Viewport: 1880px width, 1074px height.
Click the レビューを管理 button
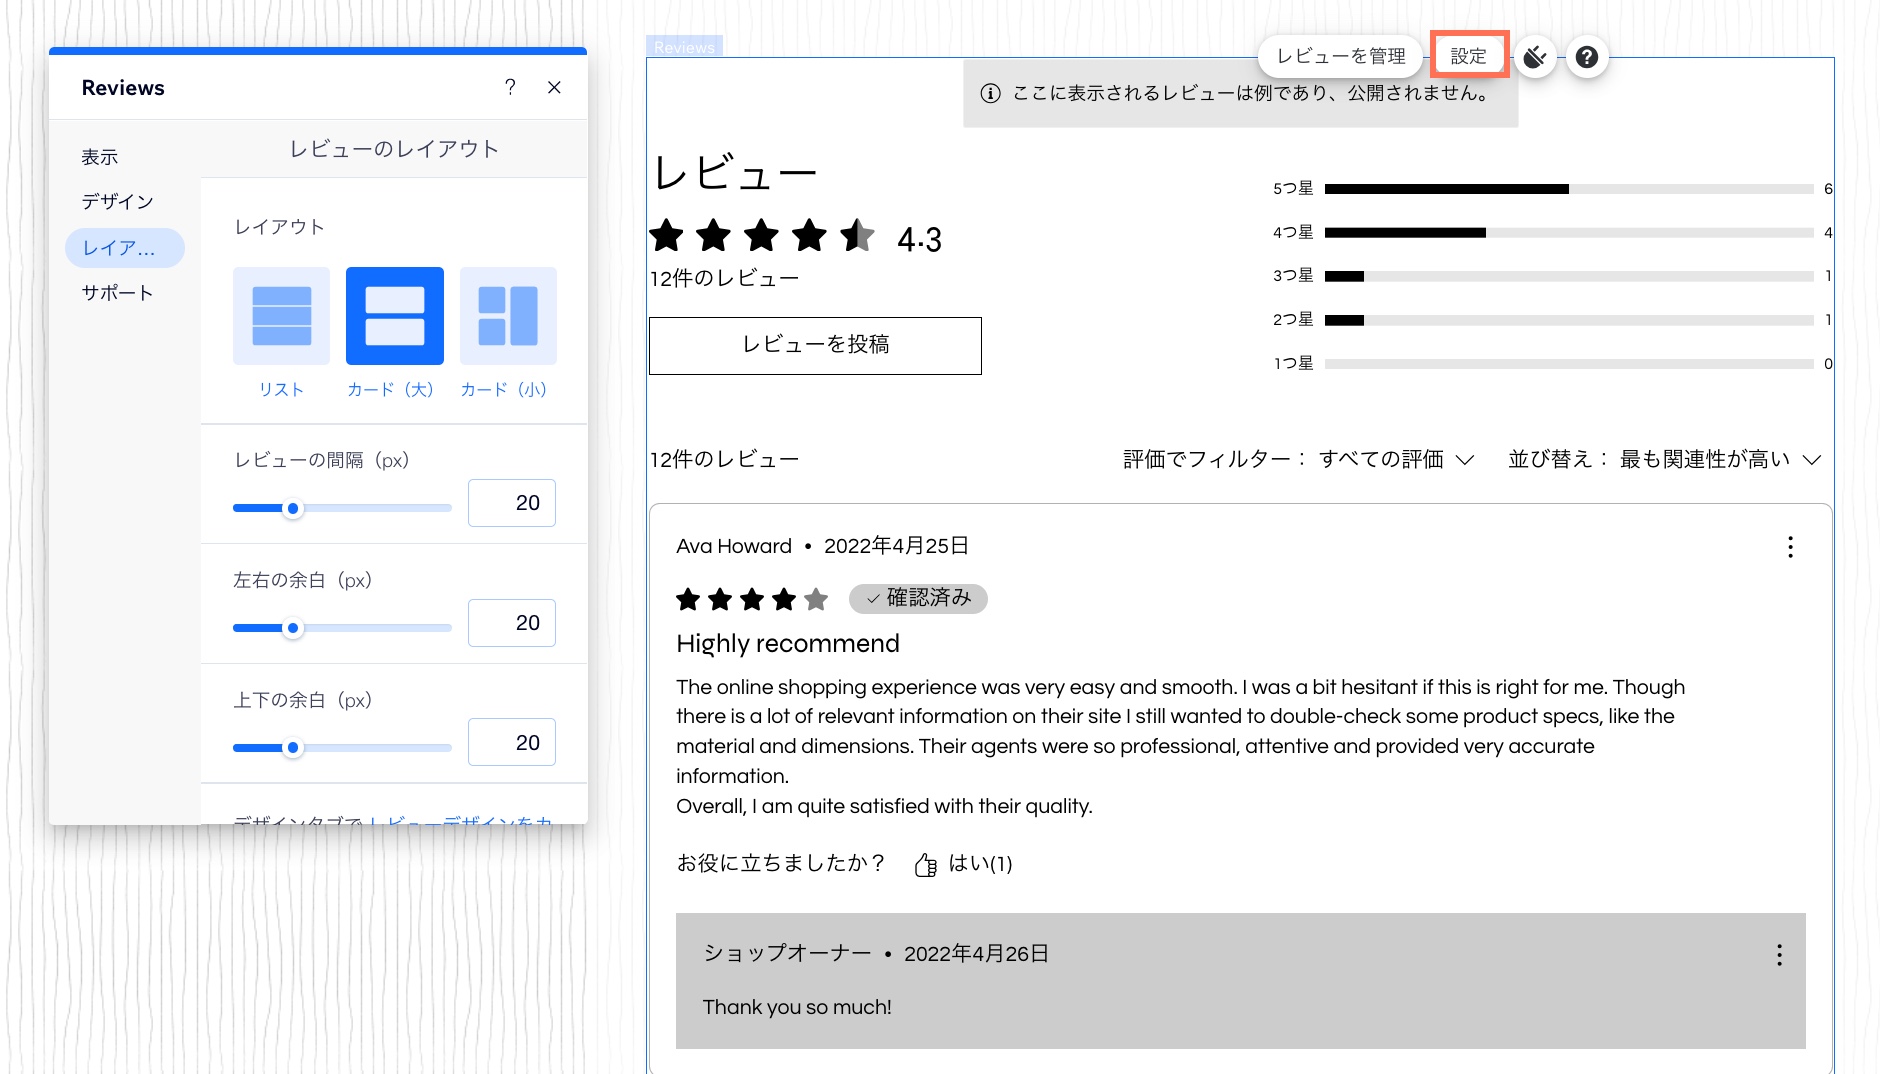(1343, 56)
